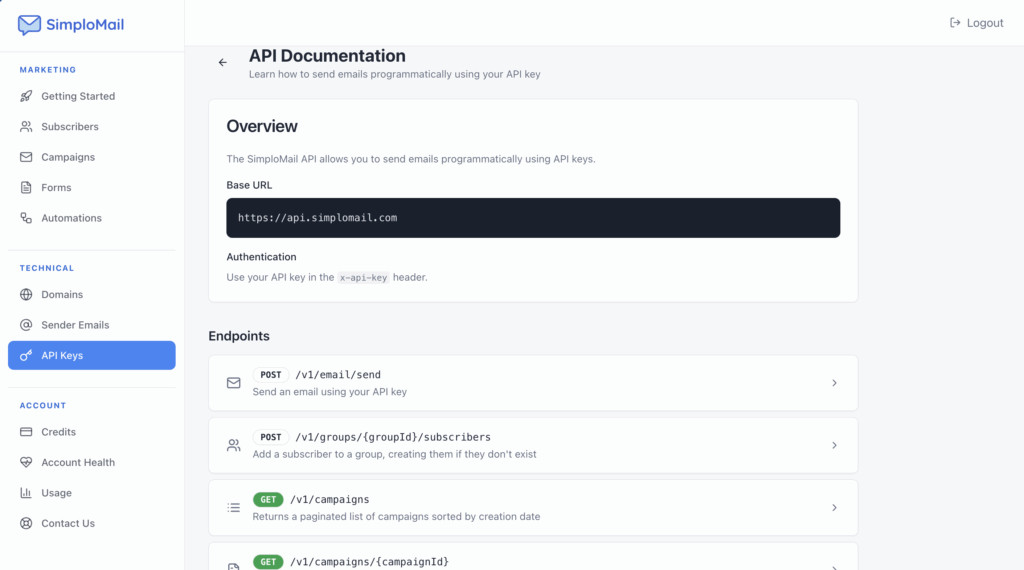Image resolution: width=1024 pixels, height=570 pixels.
Task: Click the GET badge on /v1/campaigns/{campaignId}
Action: pos(268,562)
